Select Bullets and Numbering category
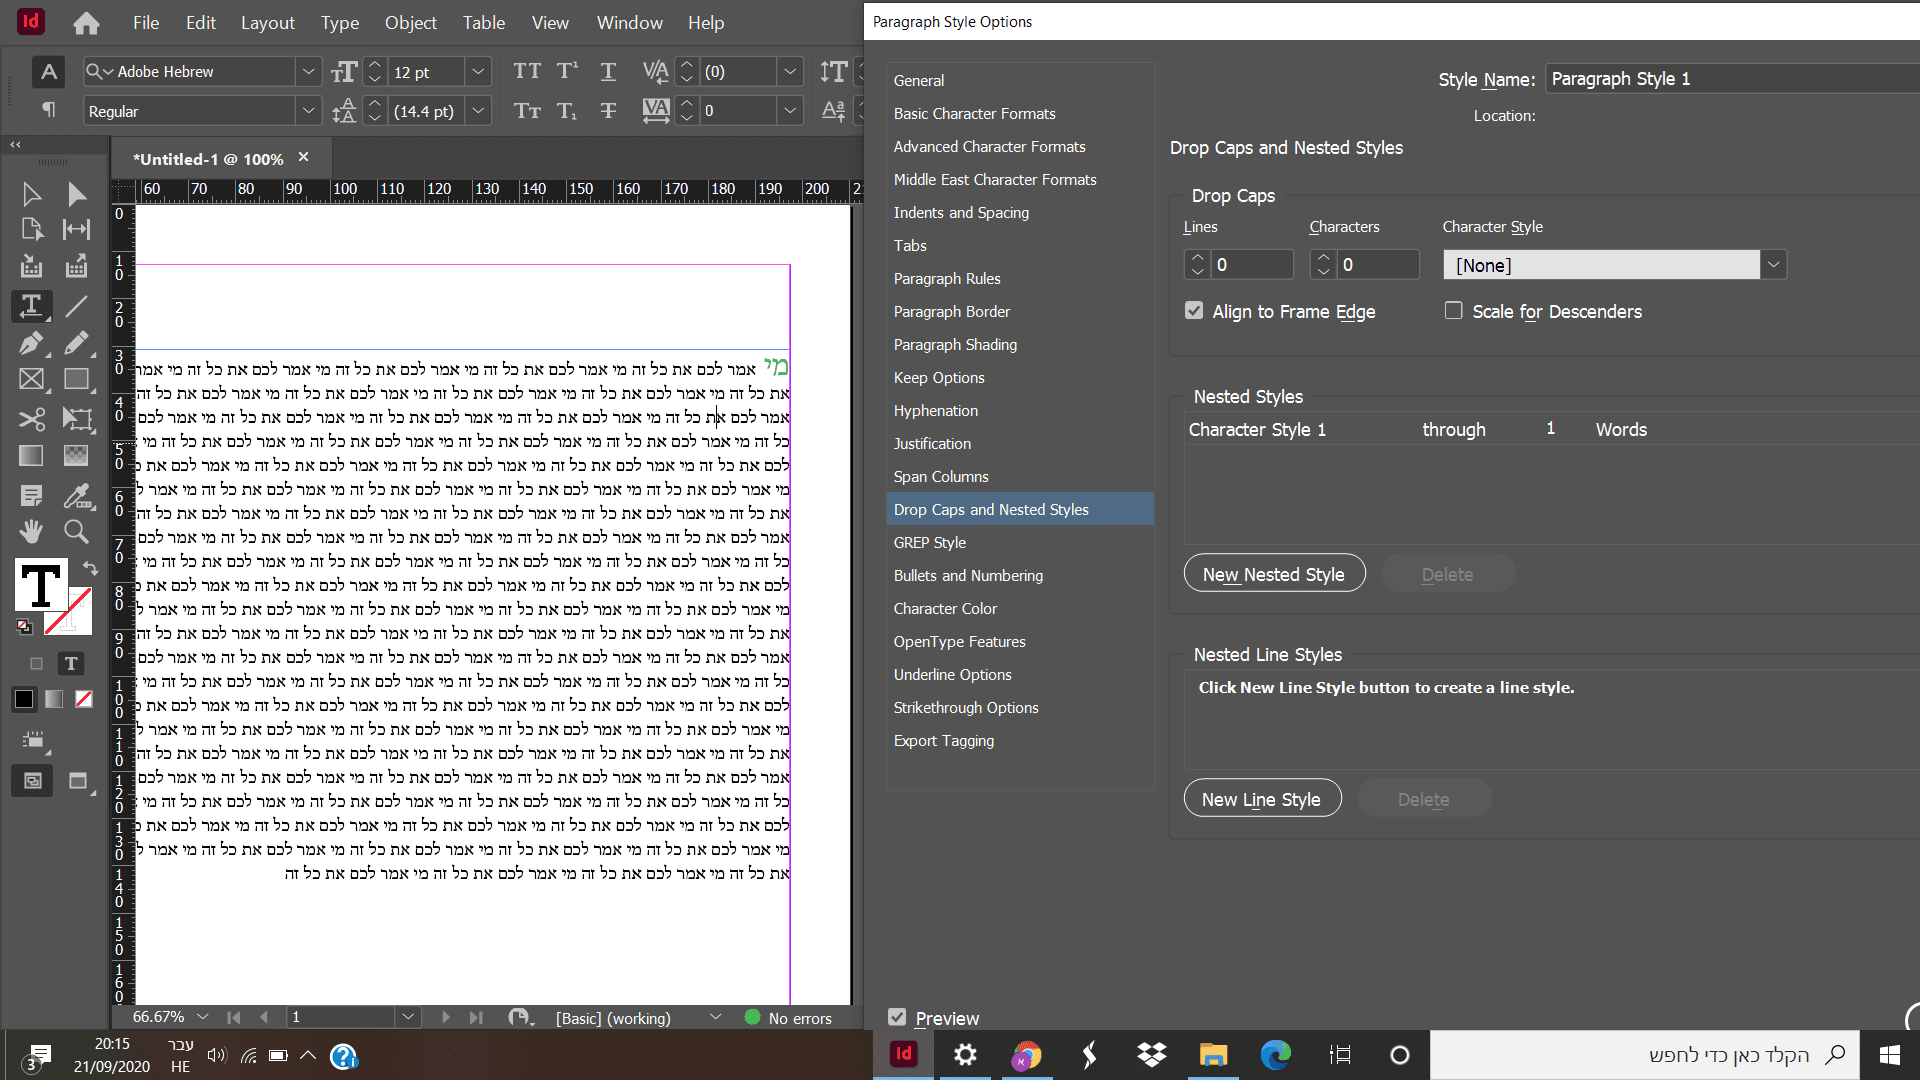Image resolution: width=1920 pixels, height=1080 pixels. pos(968,575)
